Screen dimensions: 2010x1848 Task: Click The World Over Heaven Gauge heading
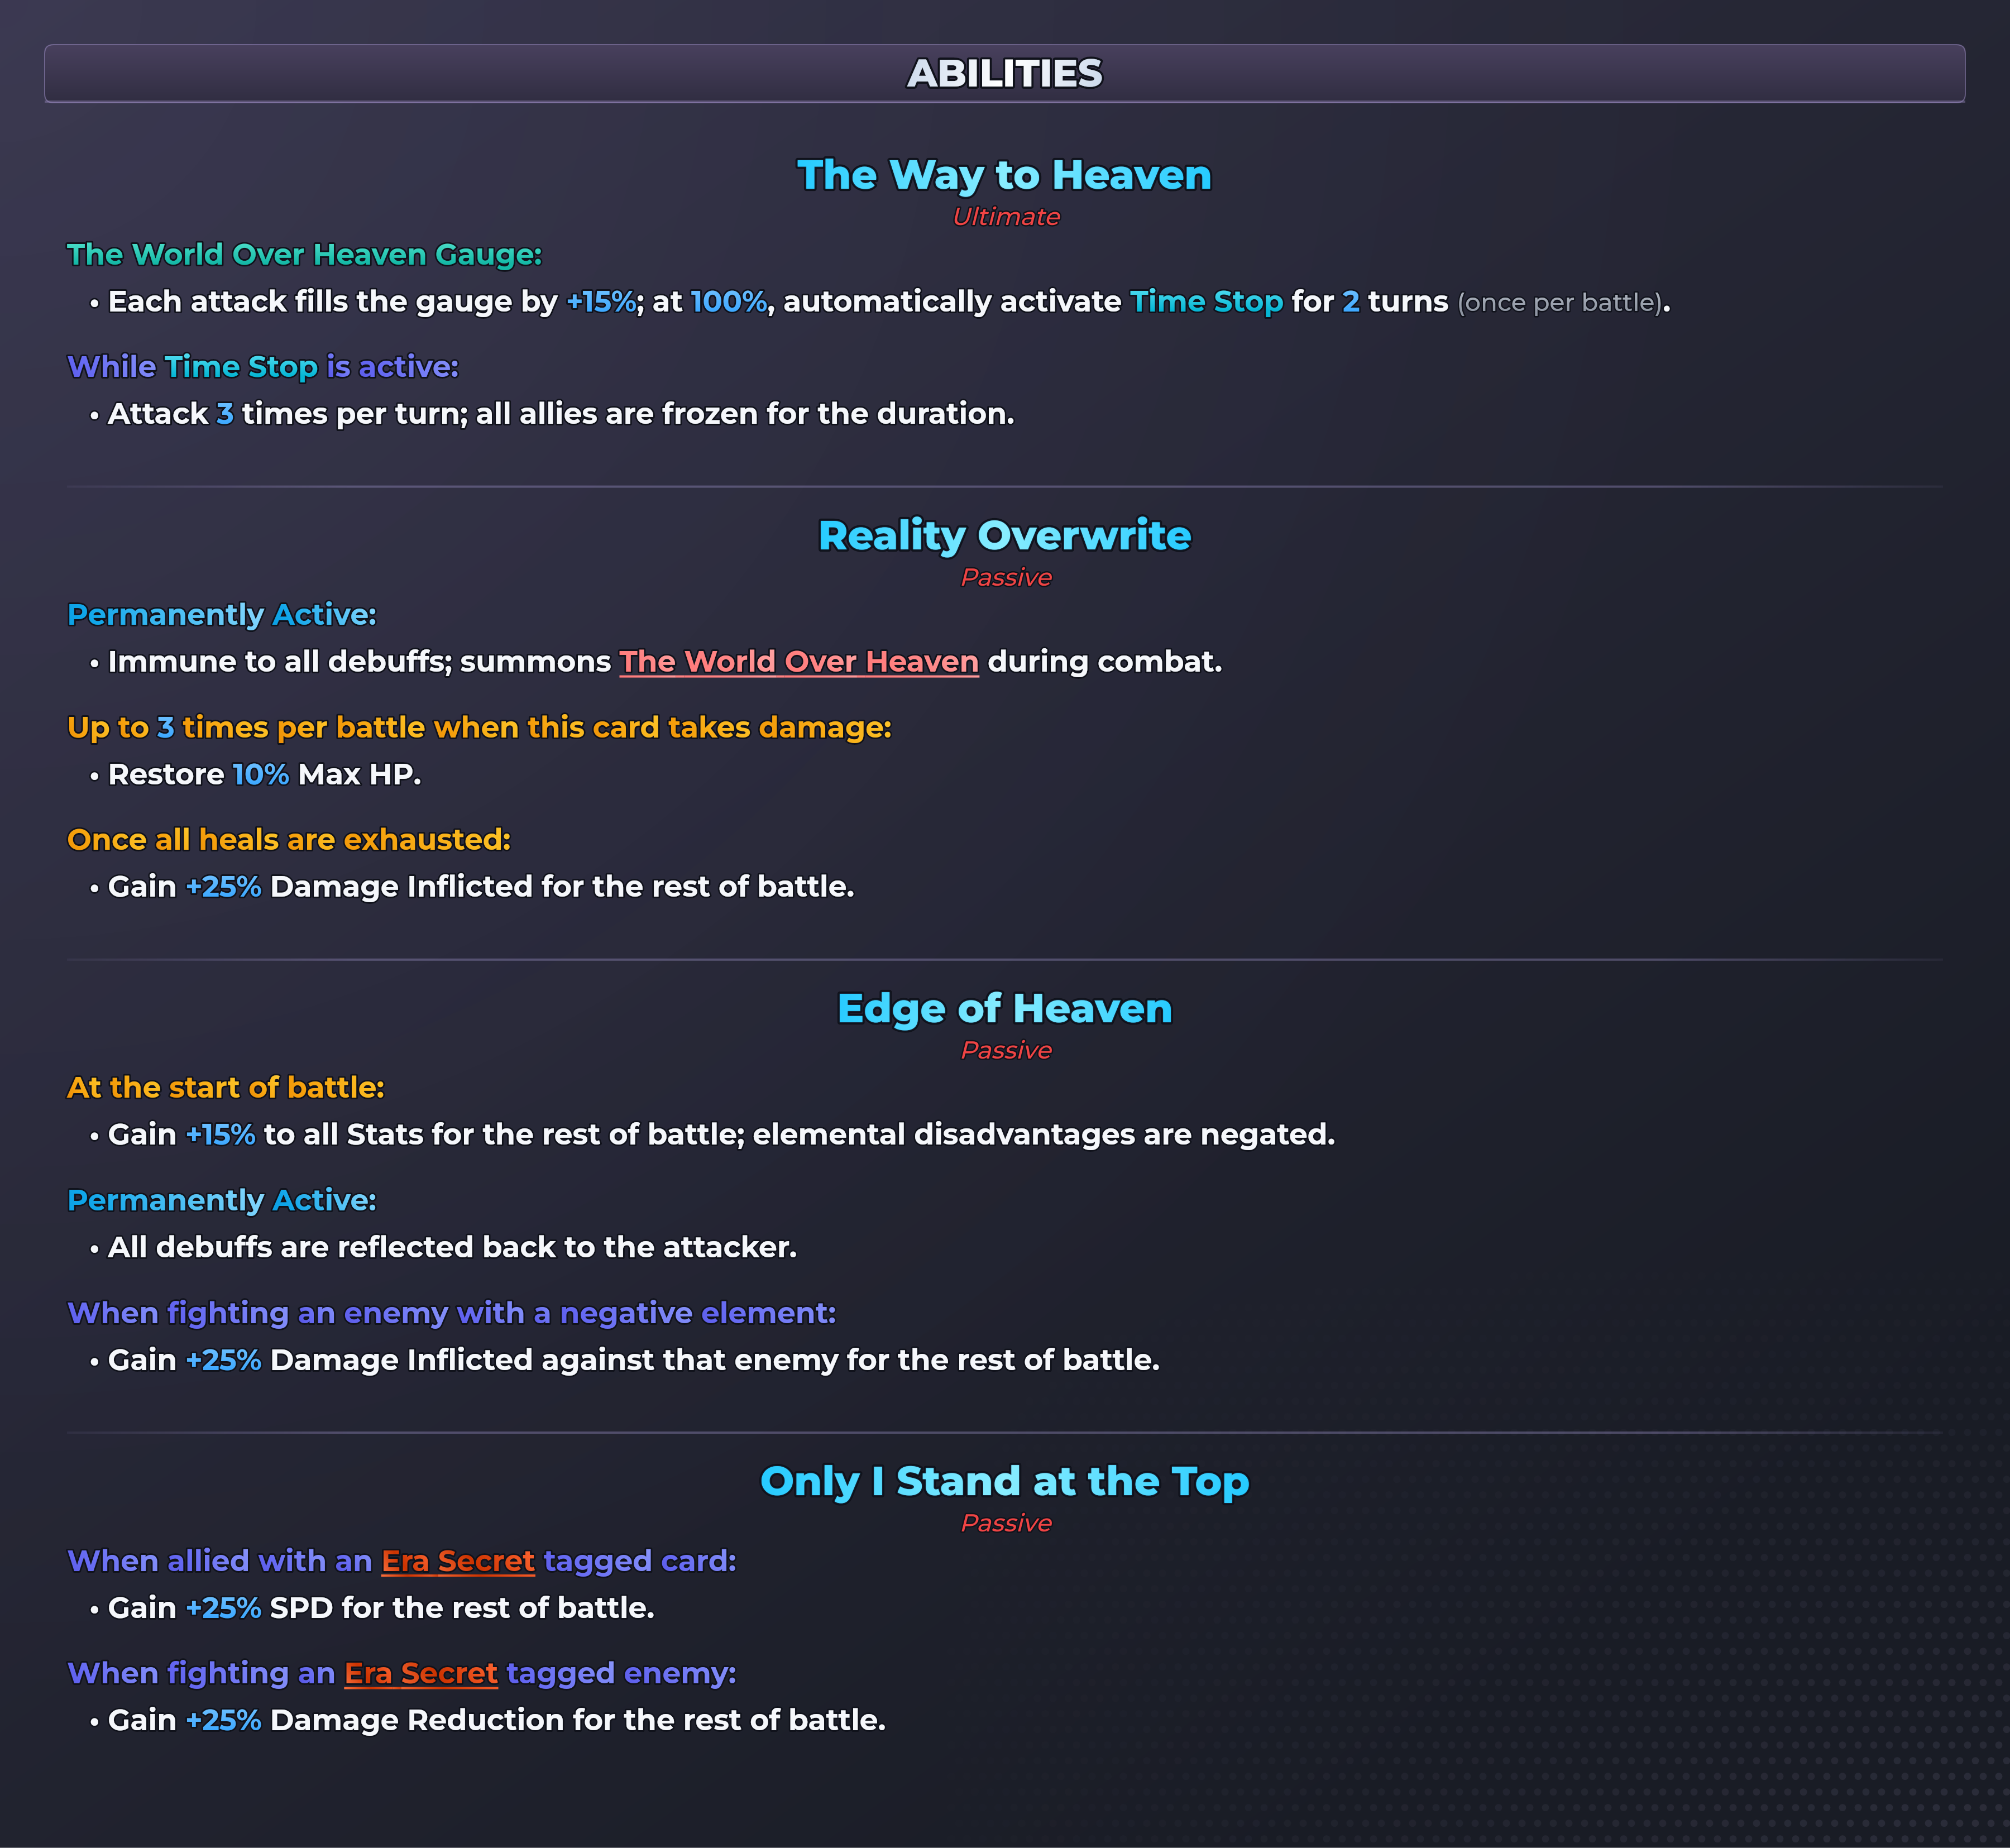click(x=304, y=255)
